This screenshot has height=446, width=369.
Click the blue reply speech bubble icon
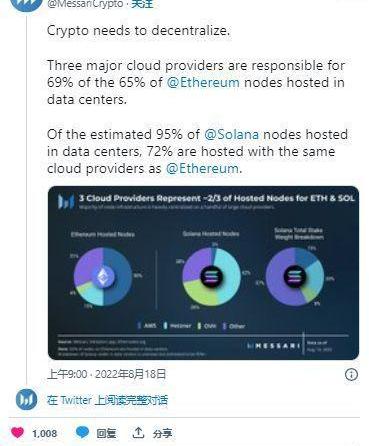[x=82, y=432]
